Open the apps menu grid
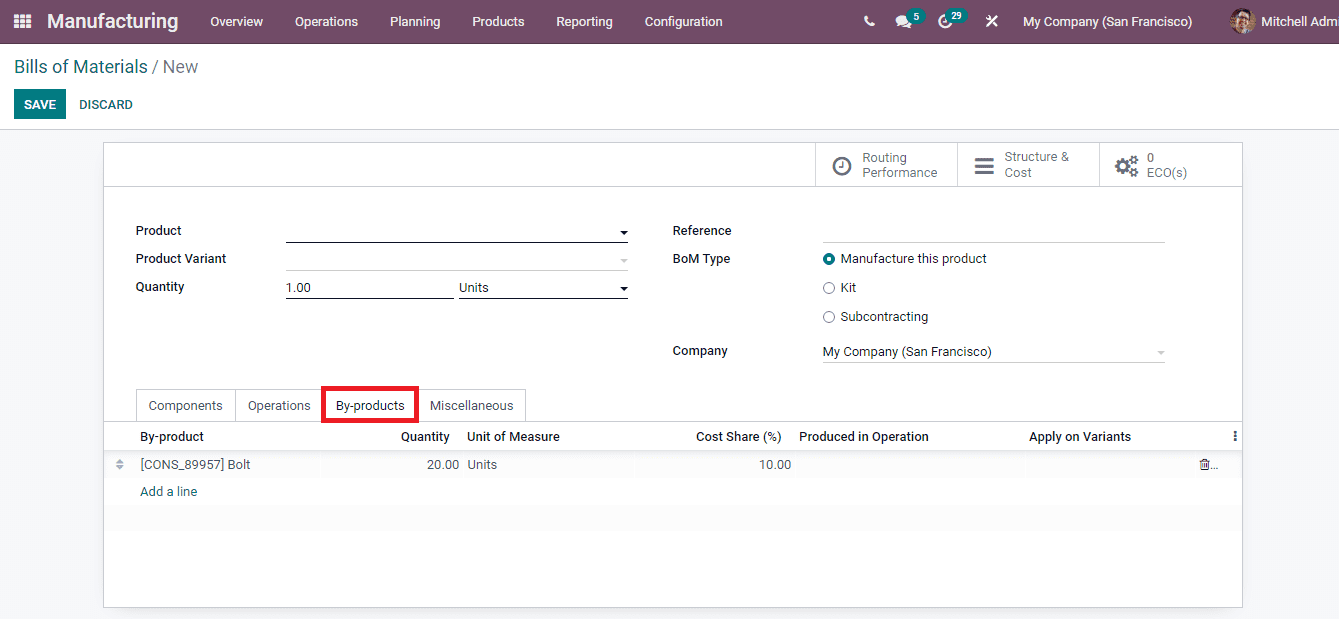The image size is (1339, 619). click(21, 21)
